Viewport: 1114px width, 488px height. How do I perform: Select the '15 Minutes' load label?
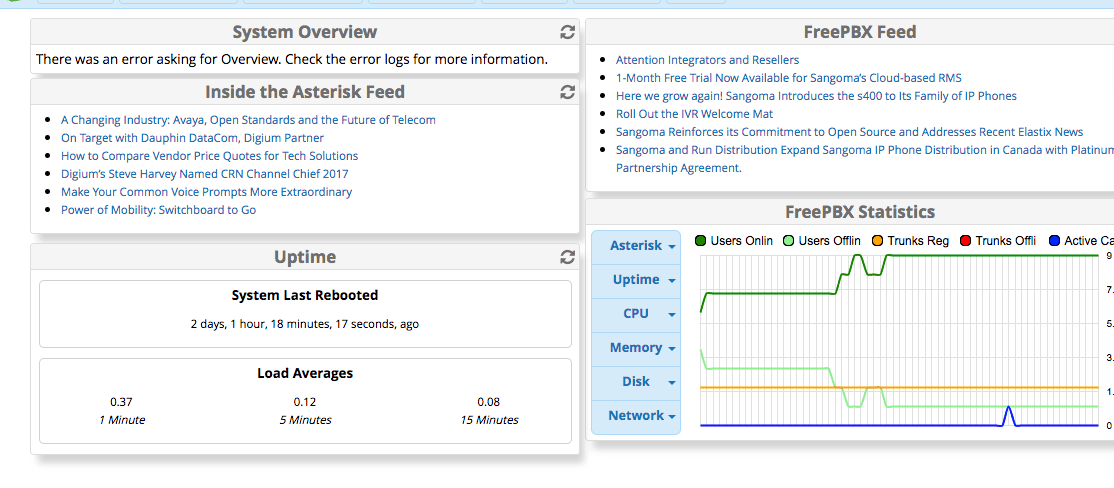click(x=489, y=420)
